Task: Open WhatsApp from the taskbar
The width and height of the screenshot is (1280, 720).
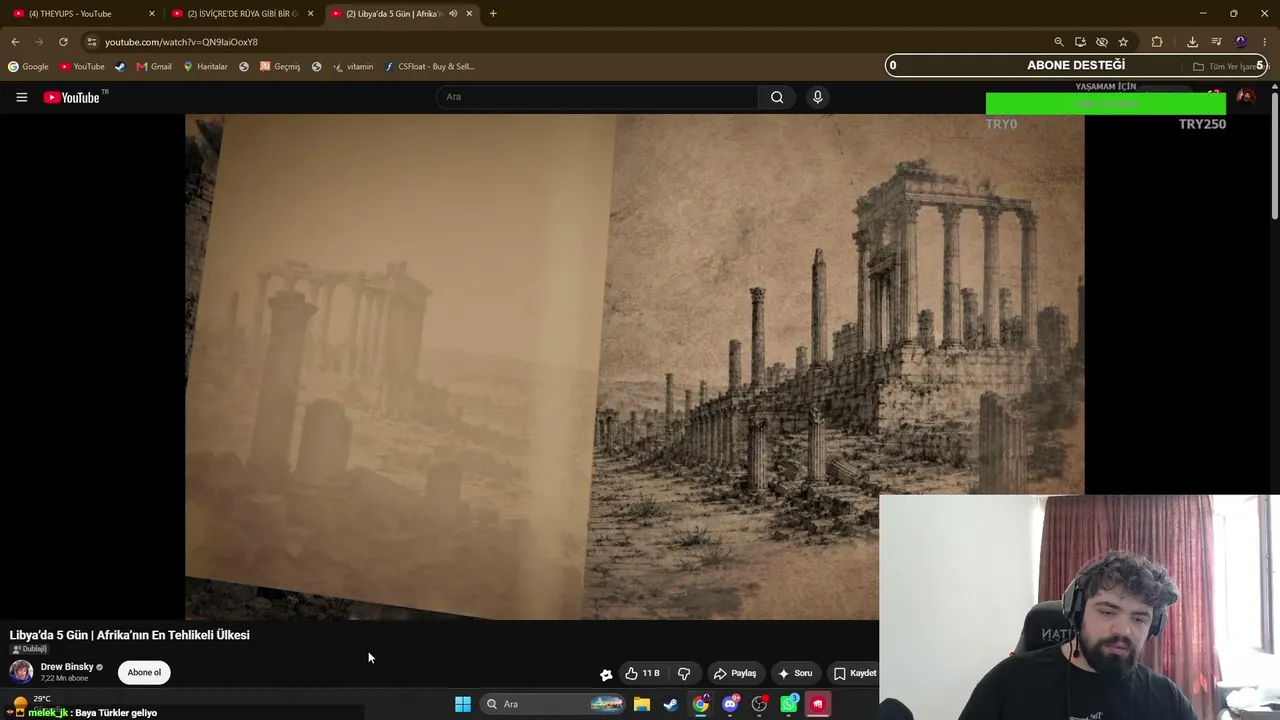Action: pos(789,704)
